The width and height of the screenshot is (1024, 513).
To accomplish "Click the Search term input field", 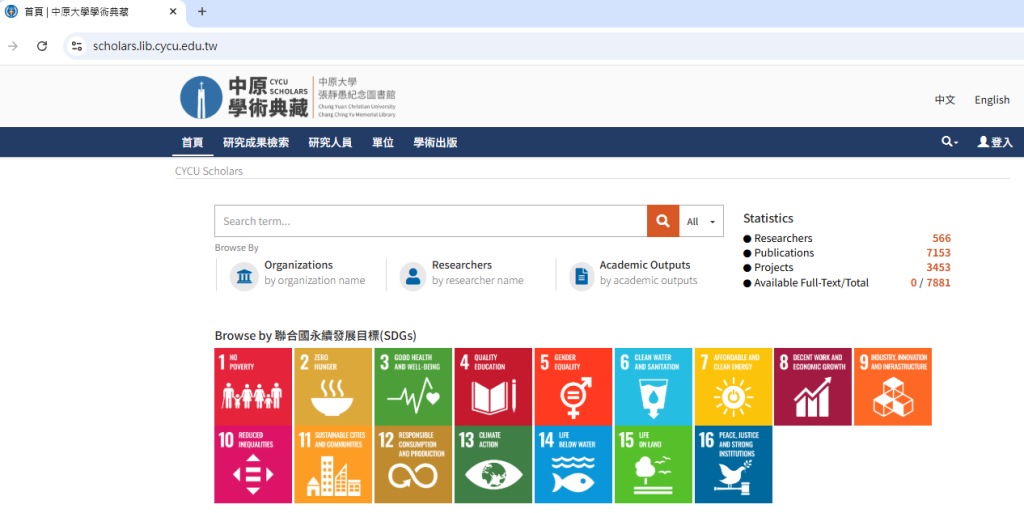I will [430, 221].
